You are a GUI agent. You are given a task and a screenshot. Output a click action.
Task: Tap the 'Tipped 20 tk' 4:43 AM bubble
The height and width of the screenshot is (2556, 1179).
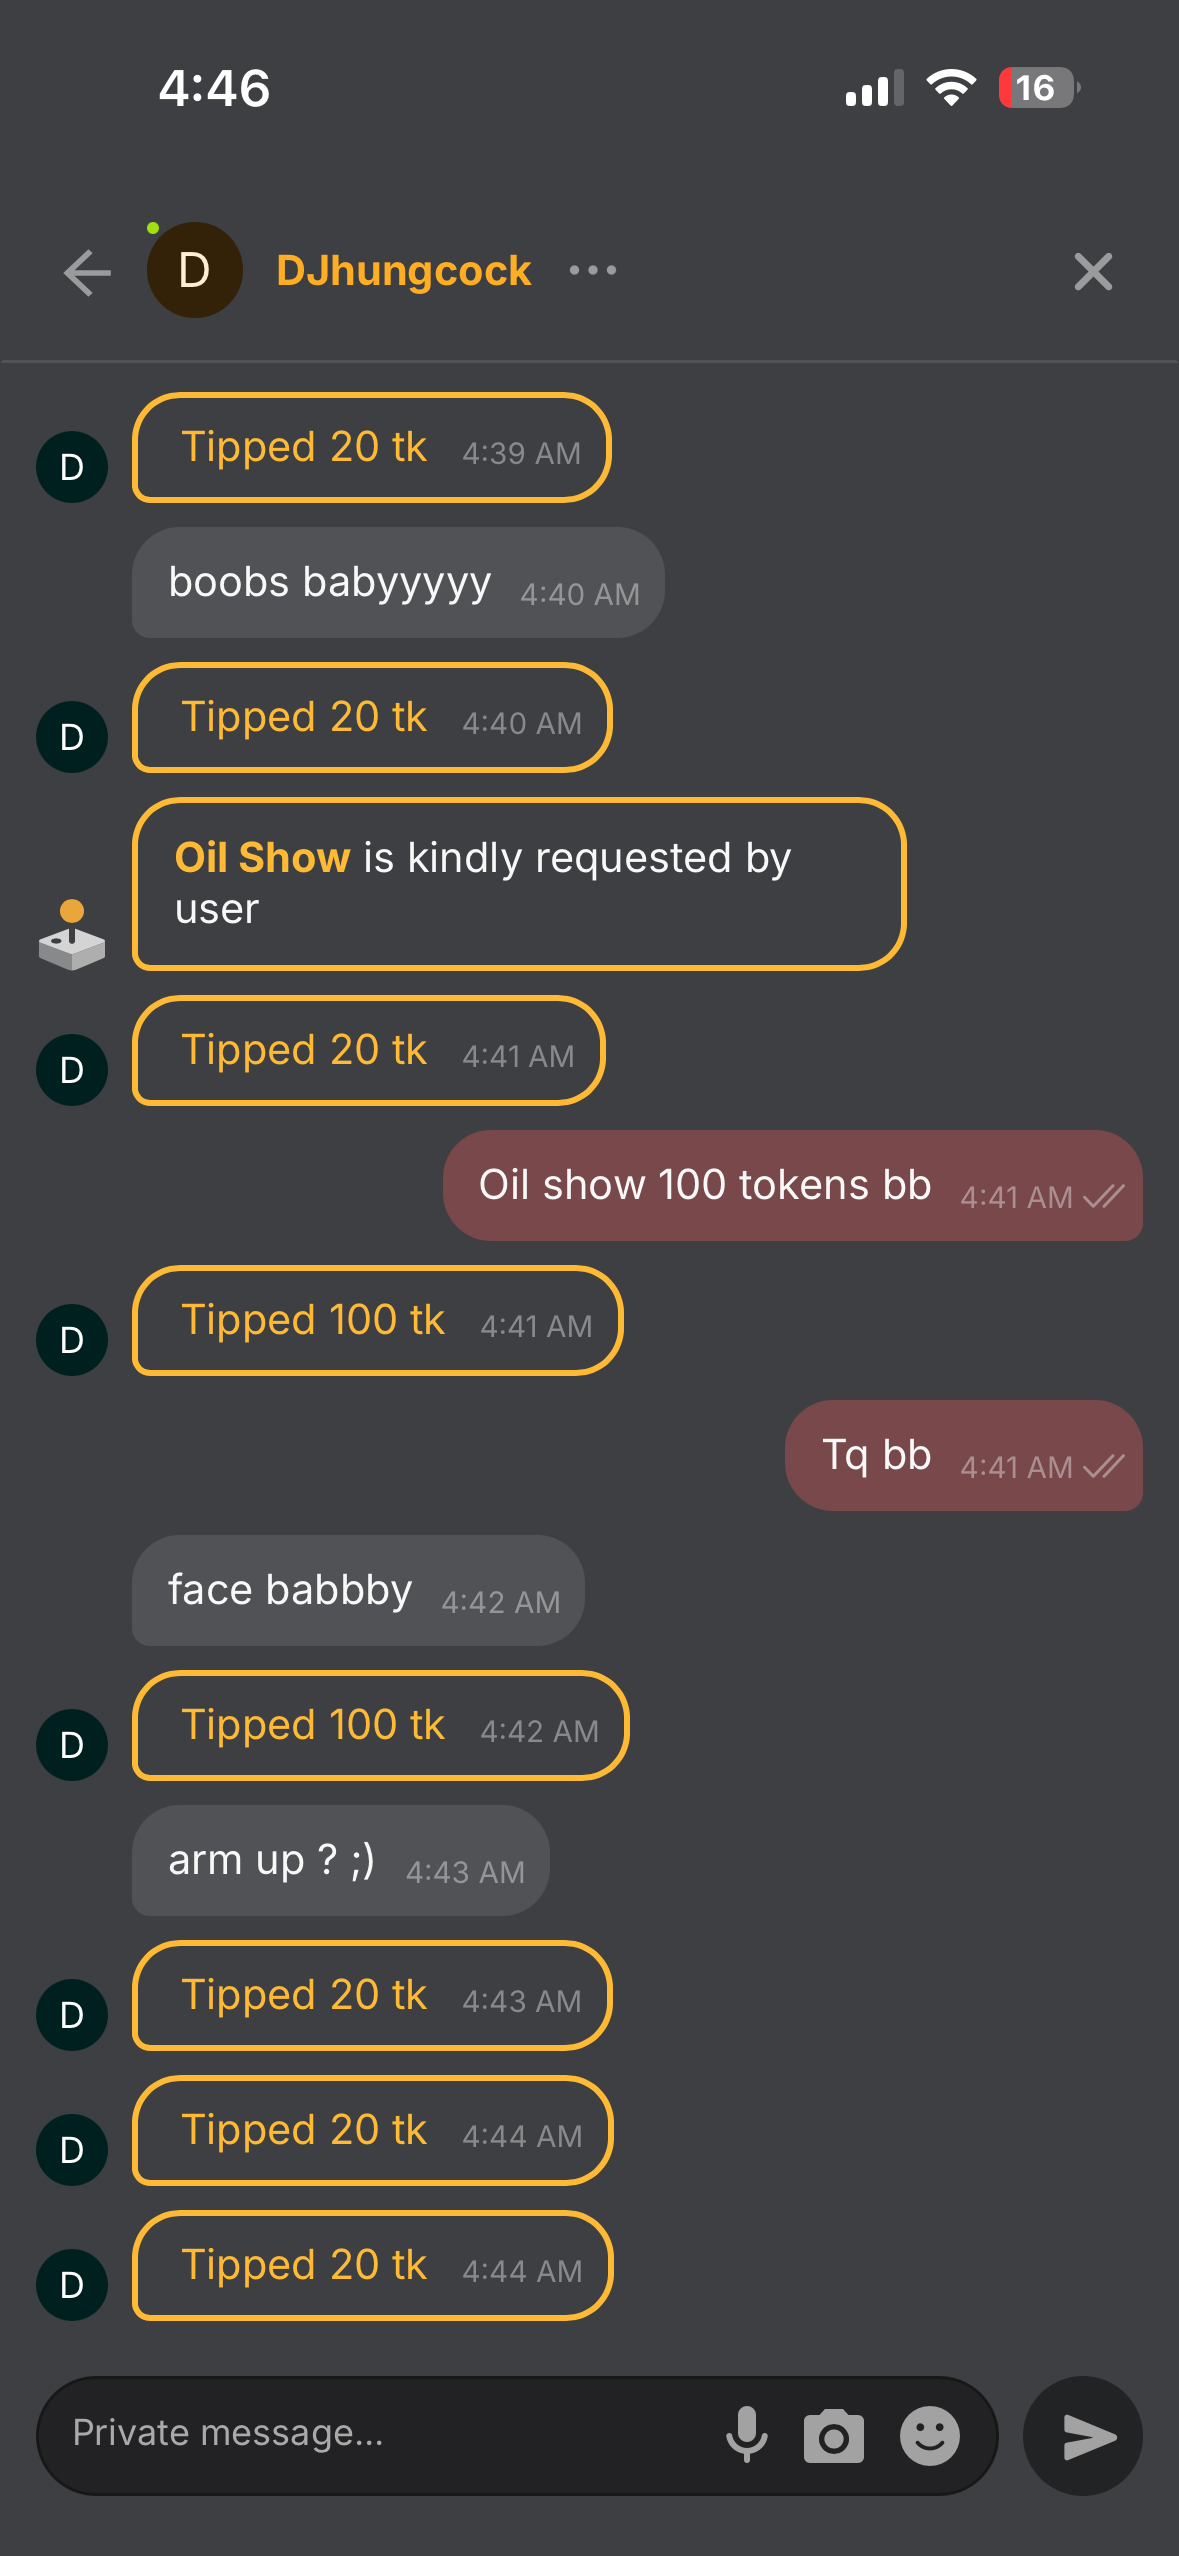[372, 1996]
